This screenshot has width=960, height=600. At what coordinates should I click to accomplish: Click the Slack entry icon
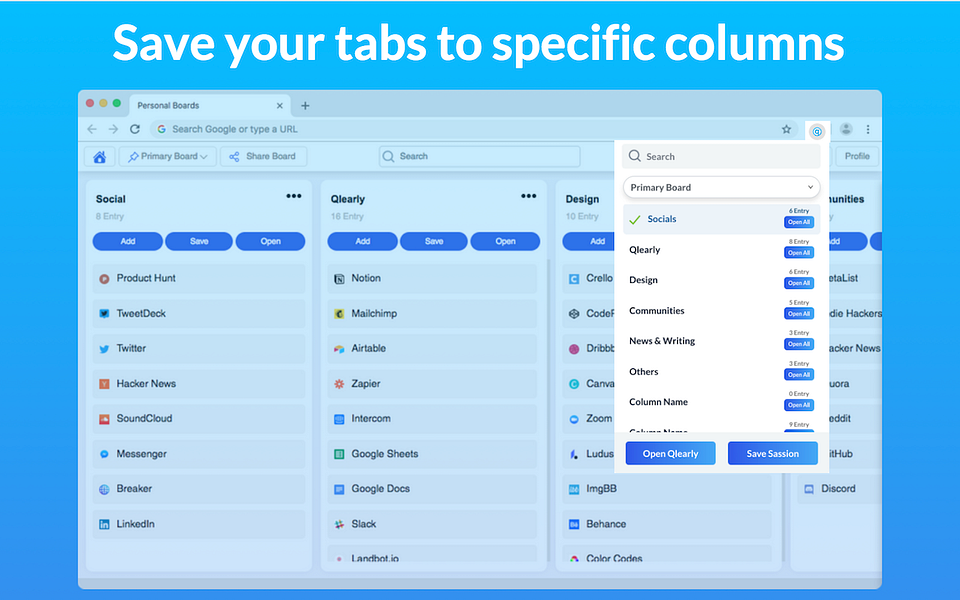339,525
